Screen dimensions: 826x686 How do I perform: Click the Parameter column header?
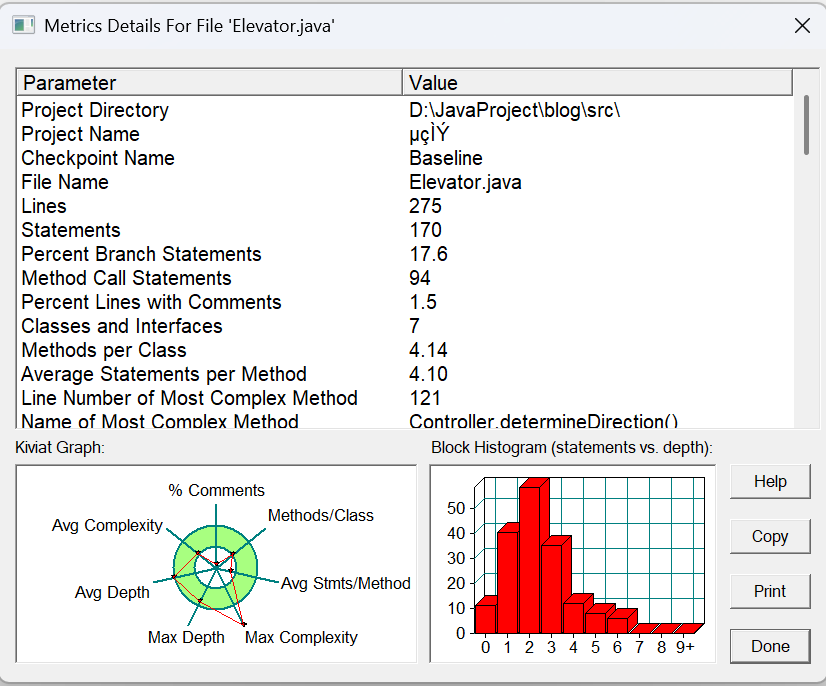[210, 83]
